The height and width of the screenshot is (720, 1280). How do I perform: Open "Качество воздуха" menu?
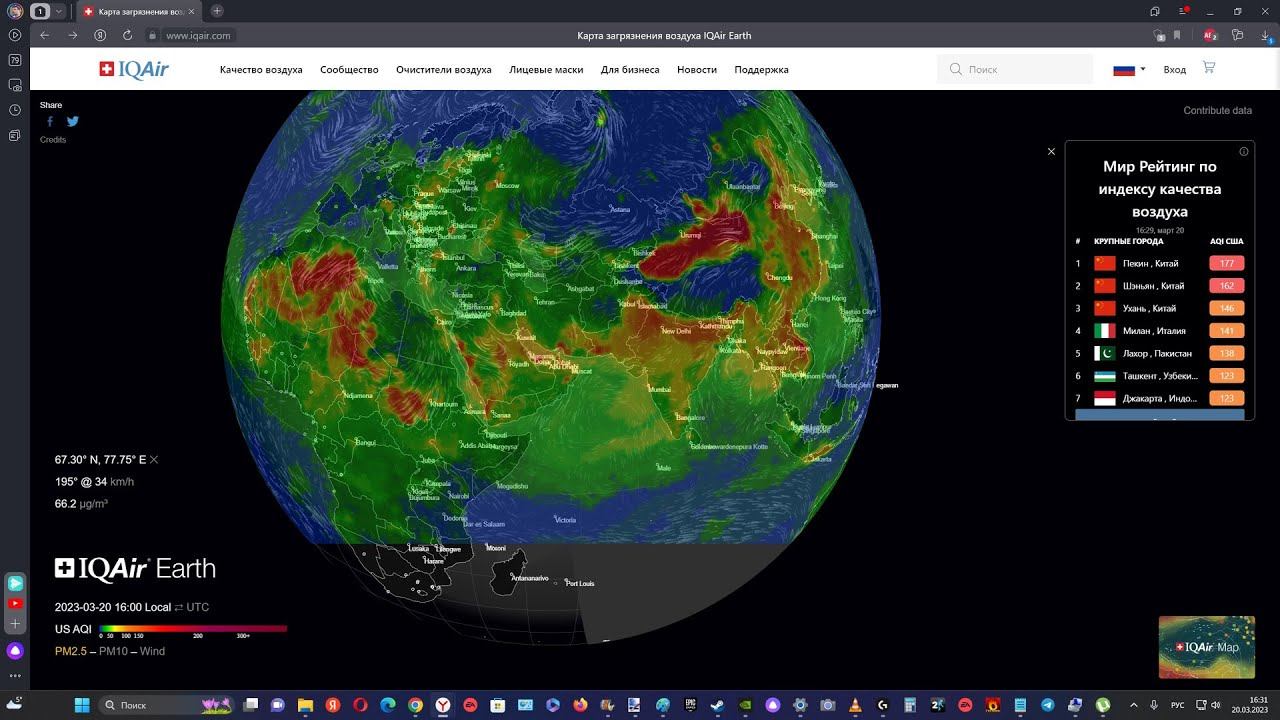click(x=261, y=70)
